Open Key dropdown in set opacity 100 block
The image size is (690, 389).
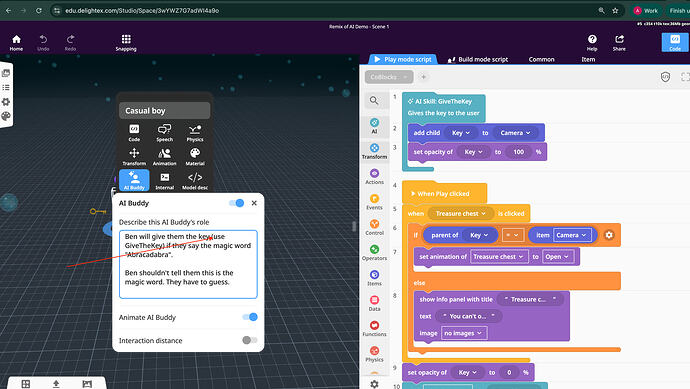[473, 152]
